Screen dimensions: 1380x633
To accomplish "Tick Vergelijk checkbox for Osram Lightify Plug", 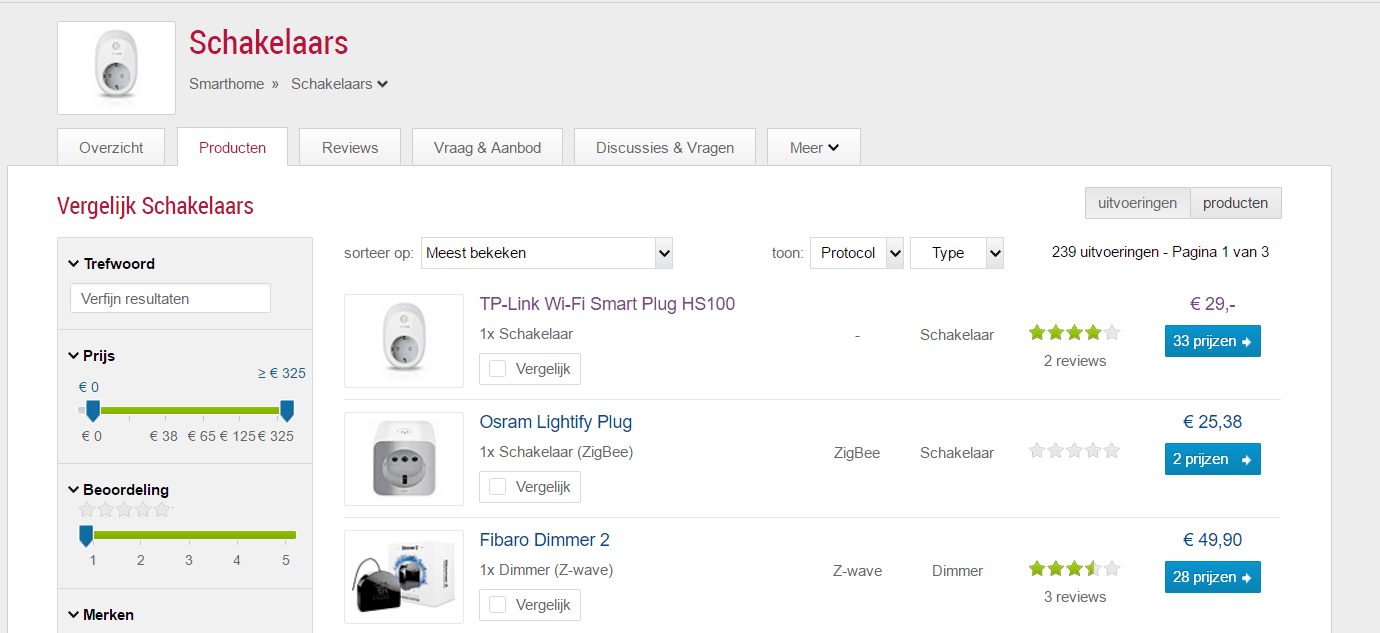I will [498, 487].
